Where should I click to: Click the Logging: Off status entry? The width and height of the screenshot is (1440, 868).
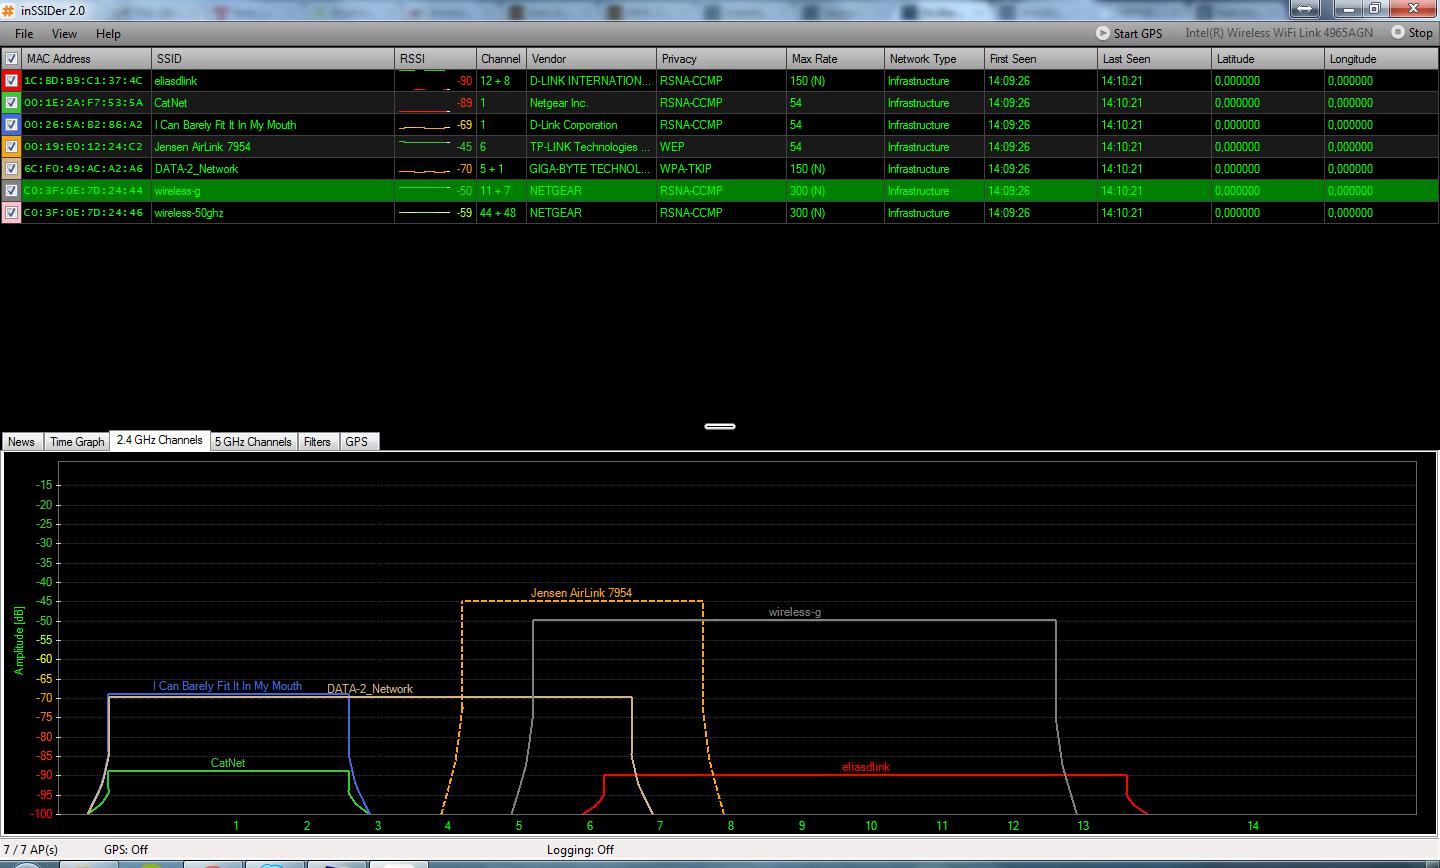[x=580, y=850]
